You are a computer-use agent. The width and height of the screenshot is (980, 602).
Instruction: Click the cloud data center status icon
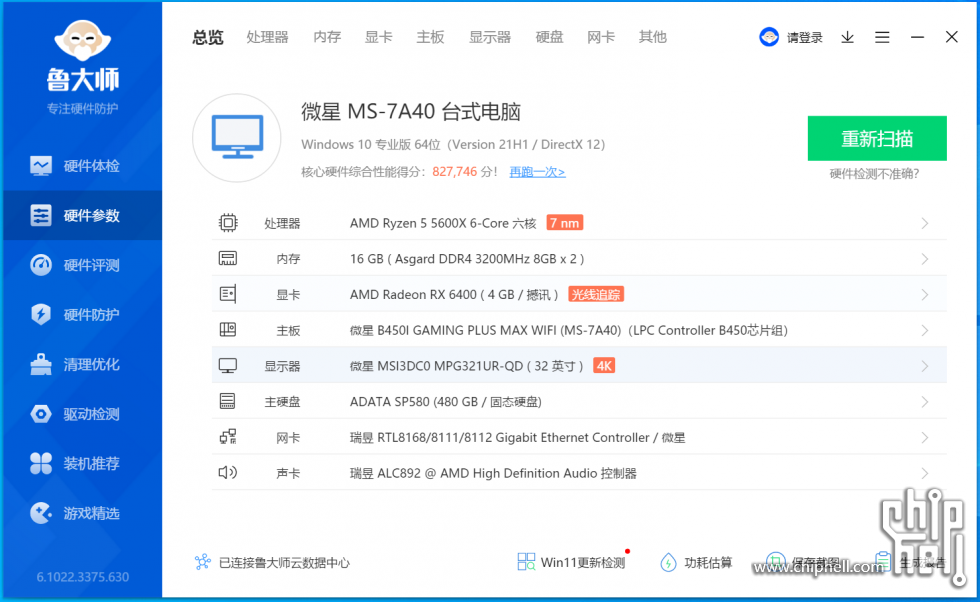[x=202, y=562]
